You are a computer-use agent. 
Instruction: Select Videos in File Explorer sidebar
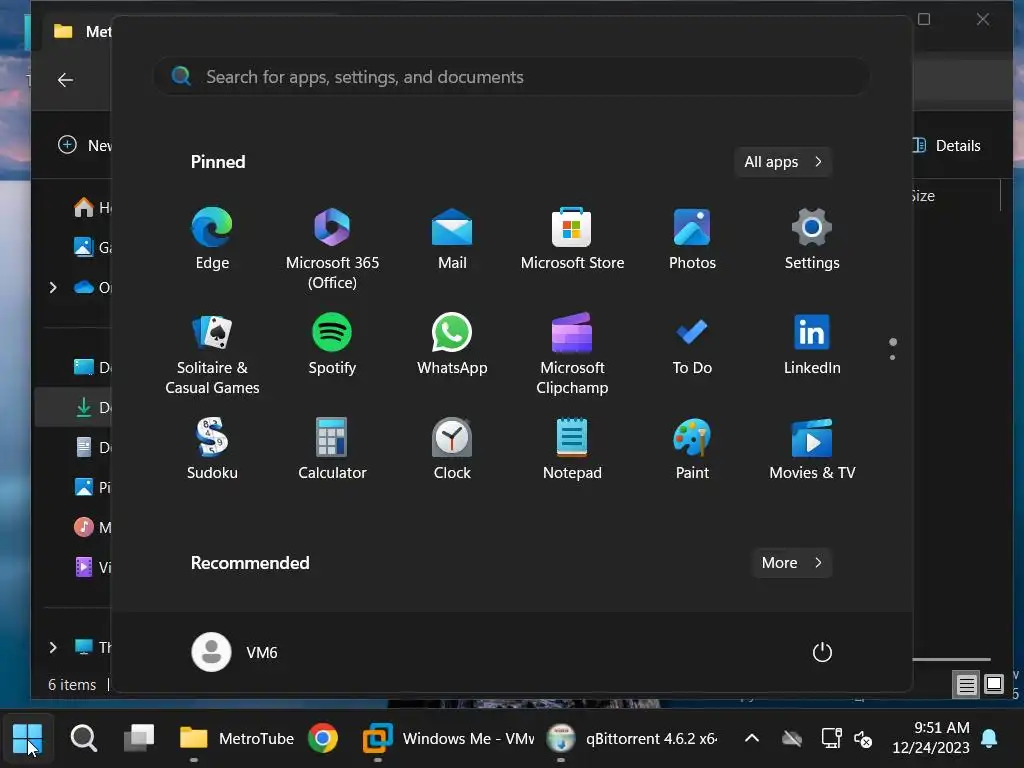tap(91, 567)
